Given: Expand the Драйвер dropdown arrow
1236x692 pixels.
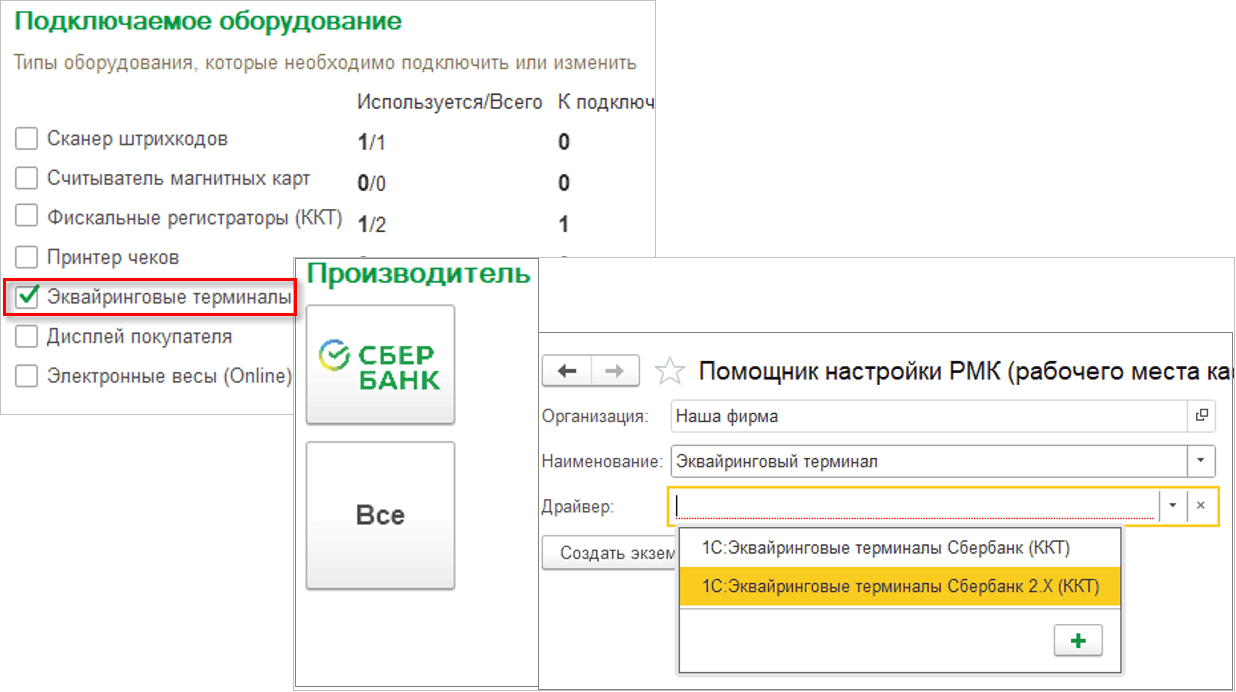Looking at the screenshot, I should pos(1173,506).
